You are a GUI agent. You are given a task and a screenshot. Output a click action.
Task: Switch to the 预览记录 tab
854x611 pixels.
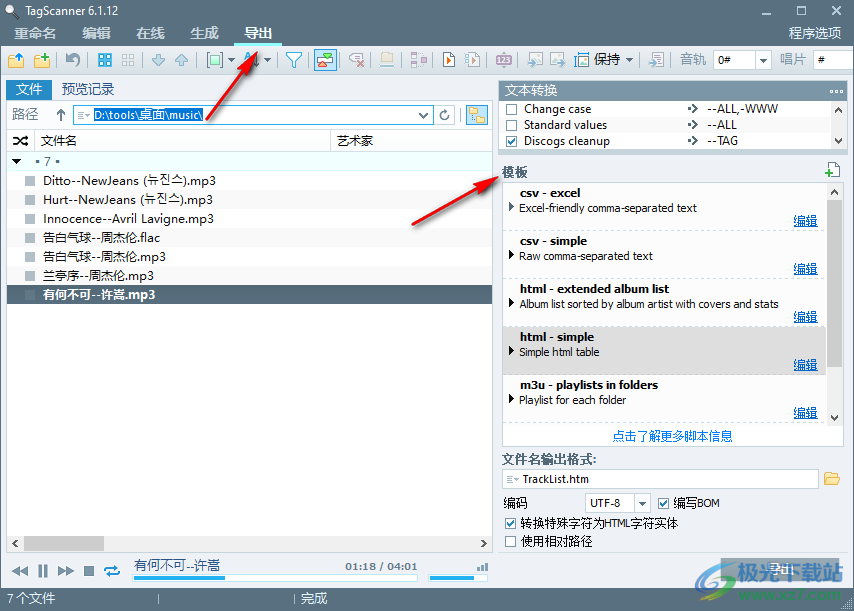tap(85, 89)
